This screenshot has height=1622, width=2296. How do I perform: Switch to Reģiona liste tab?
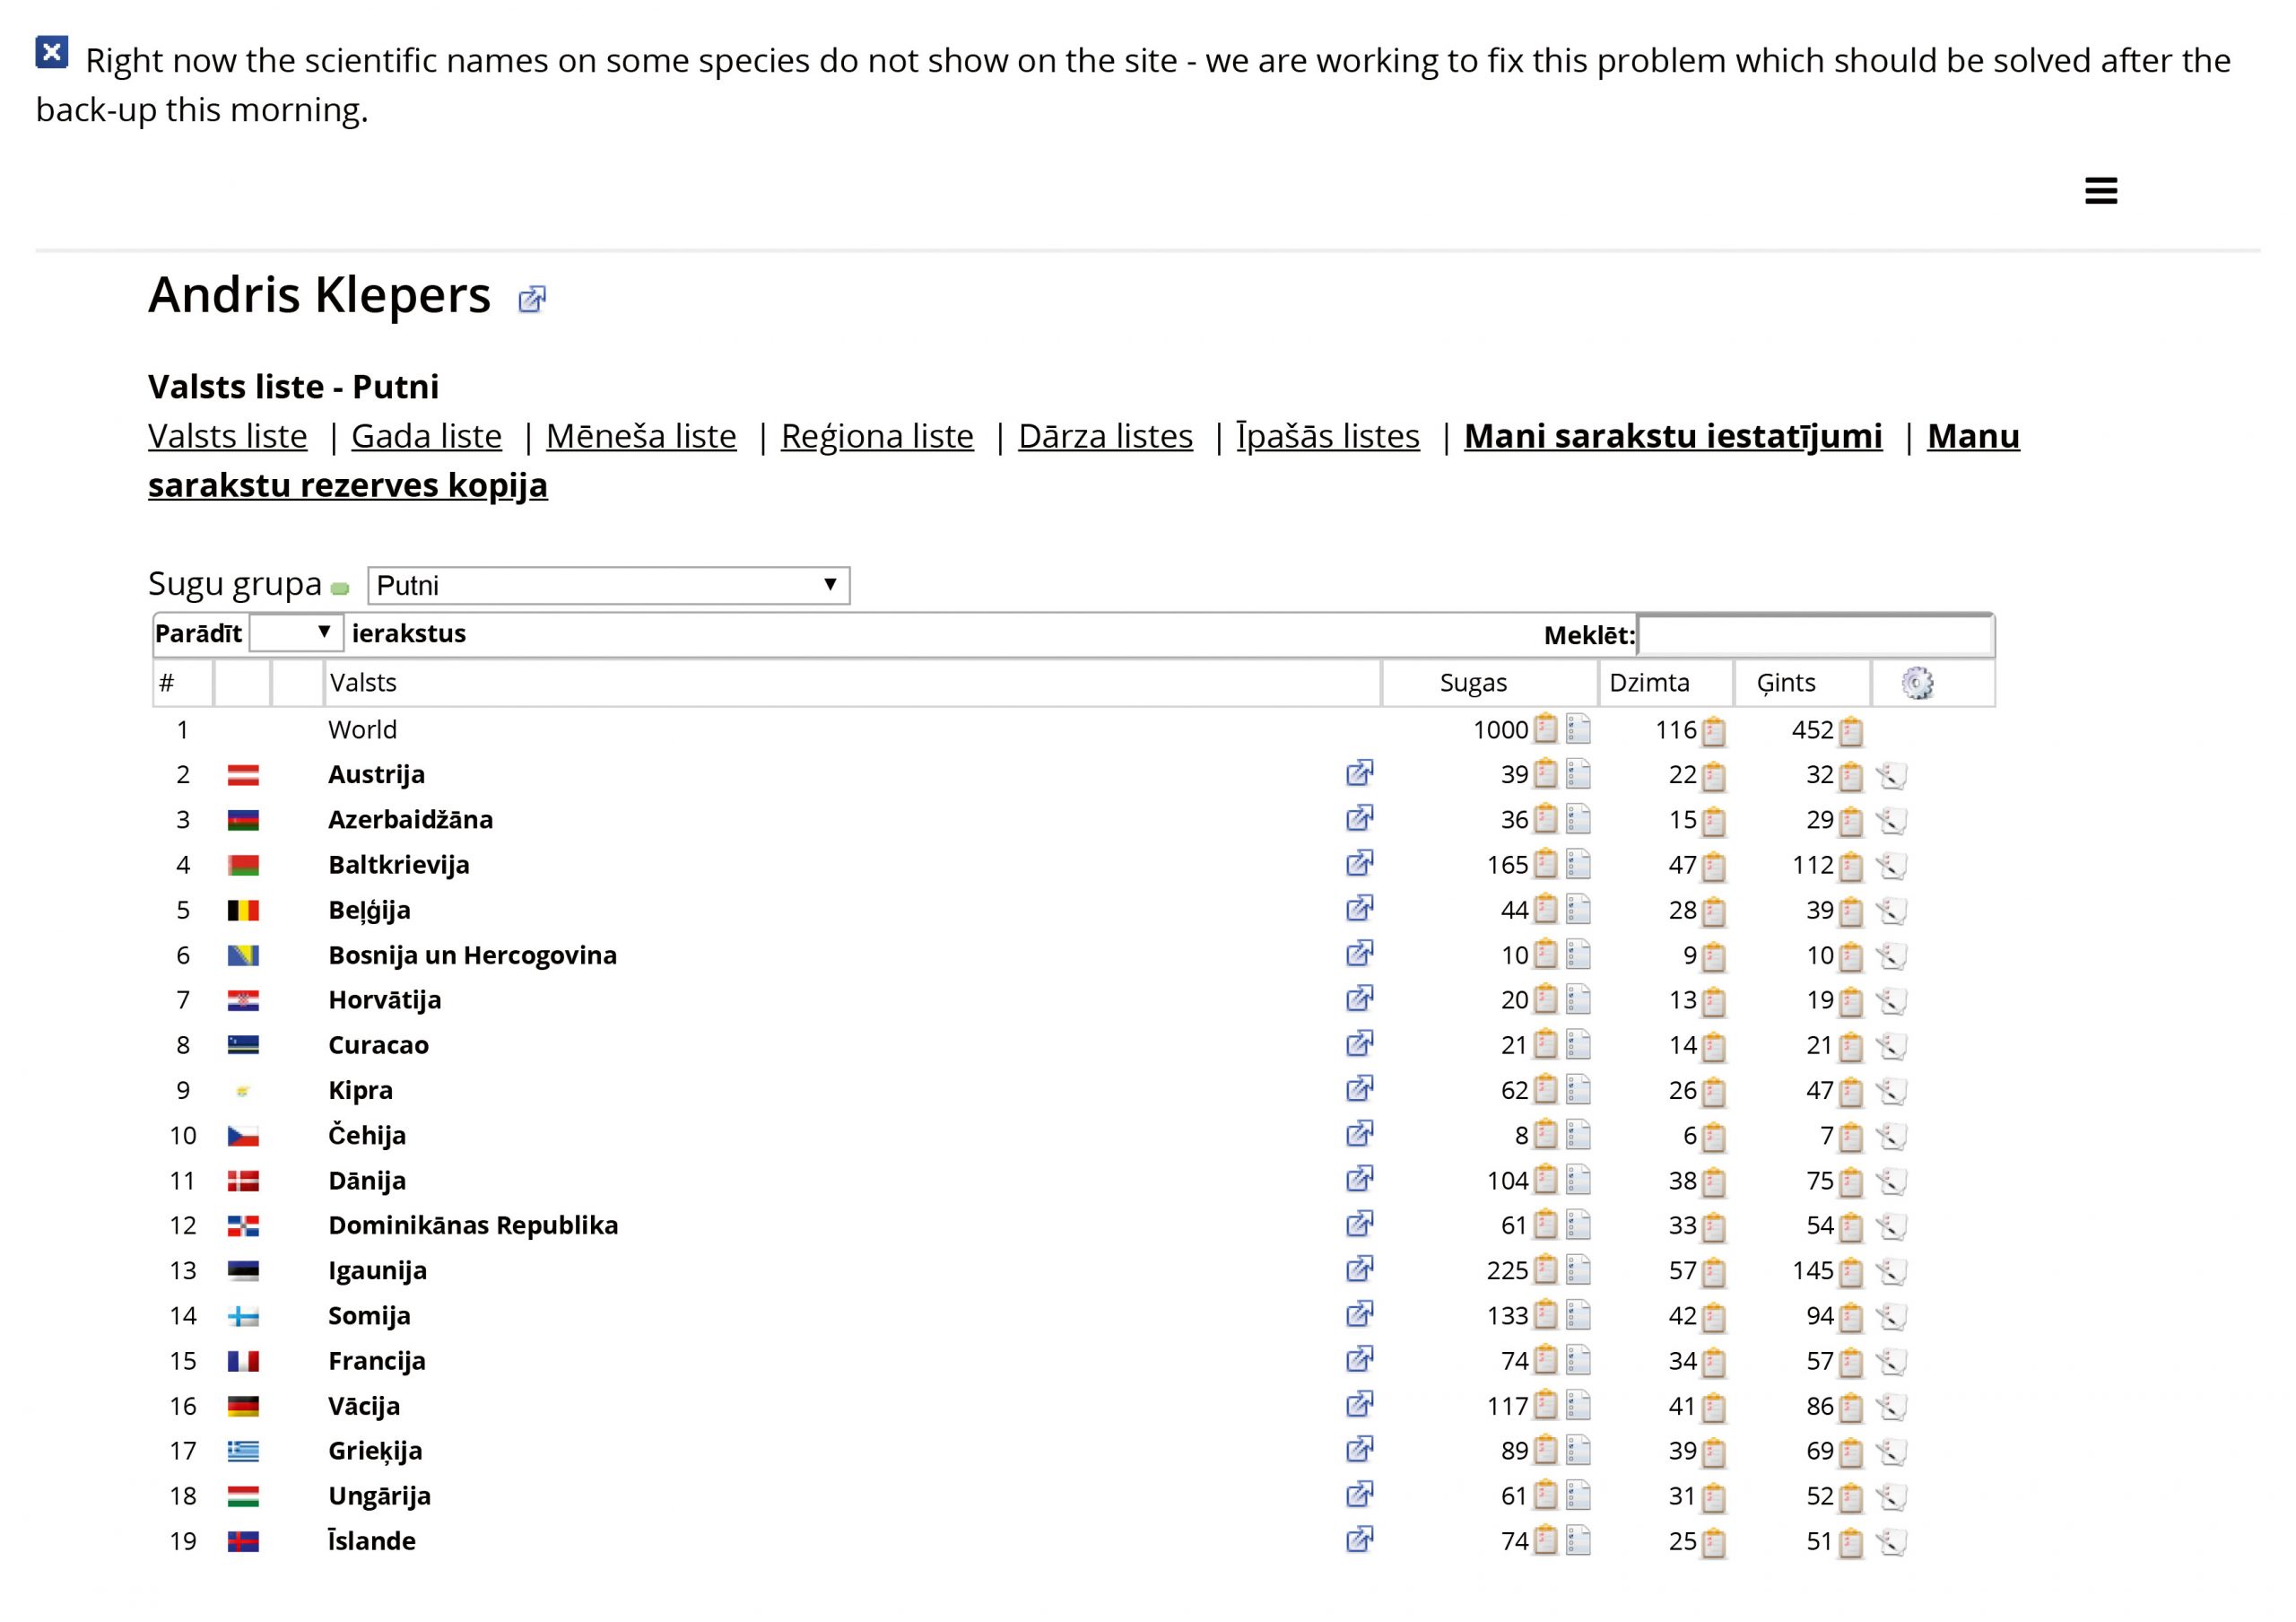(x=877, y=436)
